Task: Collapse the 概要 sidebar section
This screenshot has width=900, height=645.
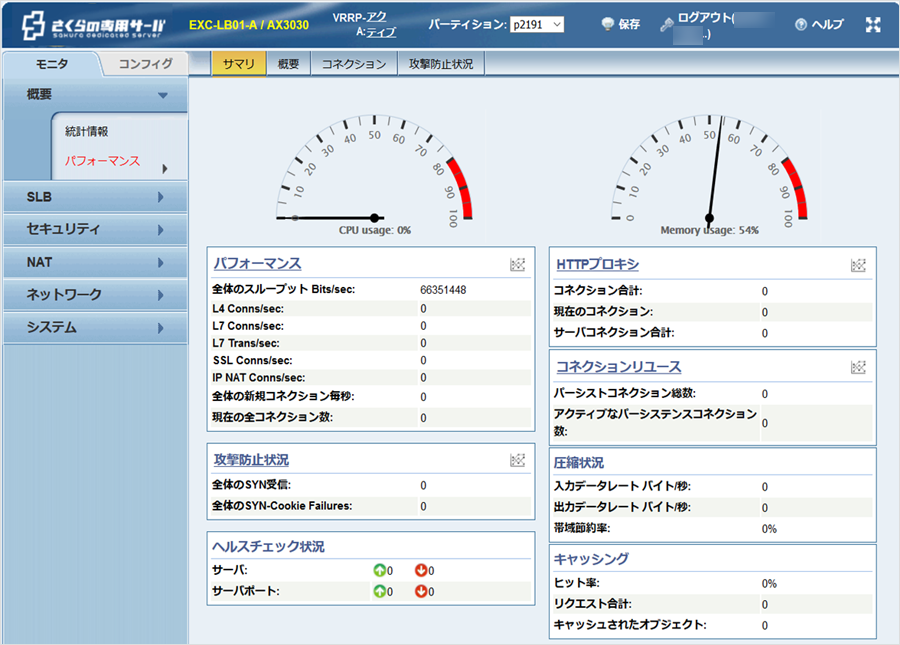Action: (162, 95)
